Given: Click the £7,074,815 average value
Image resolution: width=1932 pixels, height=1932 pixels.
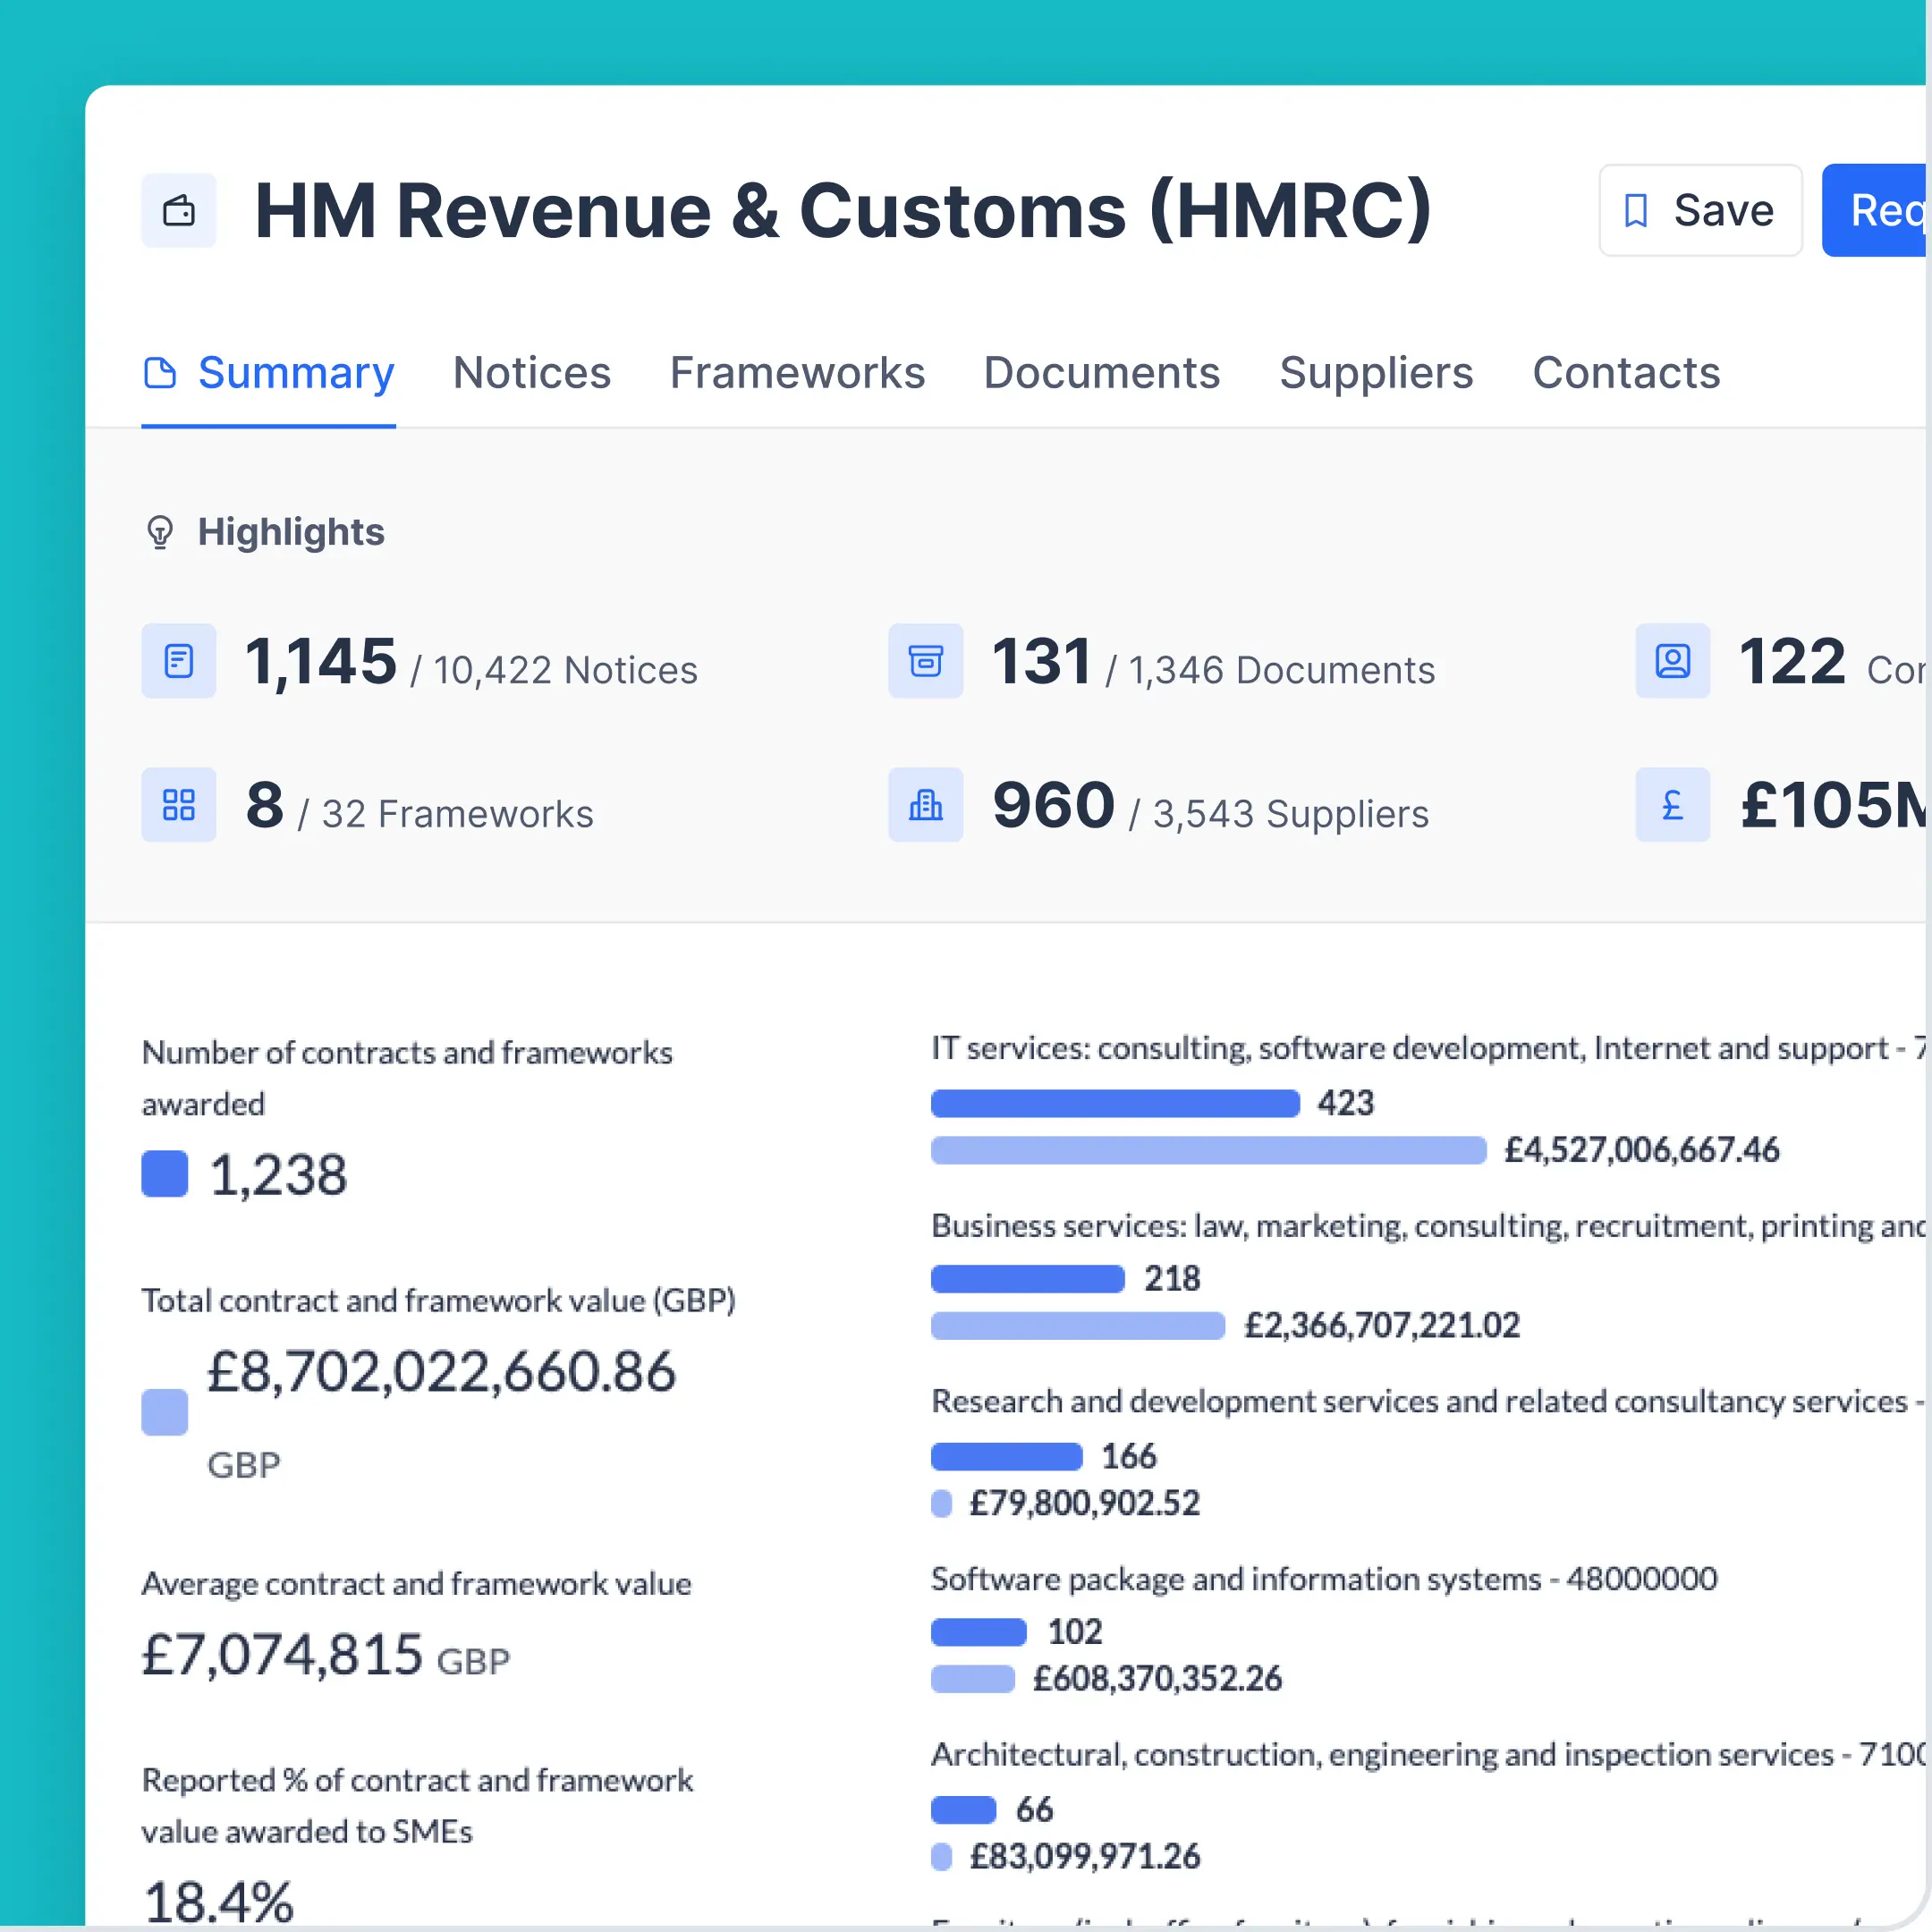Looking at the screenshot, I should 283,1655.
